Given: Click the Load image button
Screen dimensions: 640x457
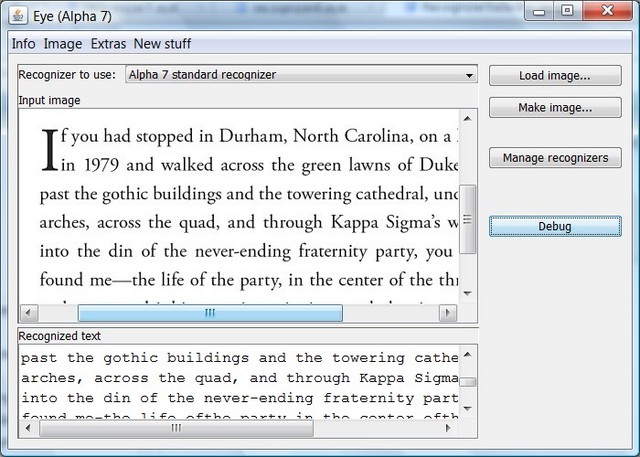Looking at the screenshot, I should tap(554, 76).
